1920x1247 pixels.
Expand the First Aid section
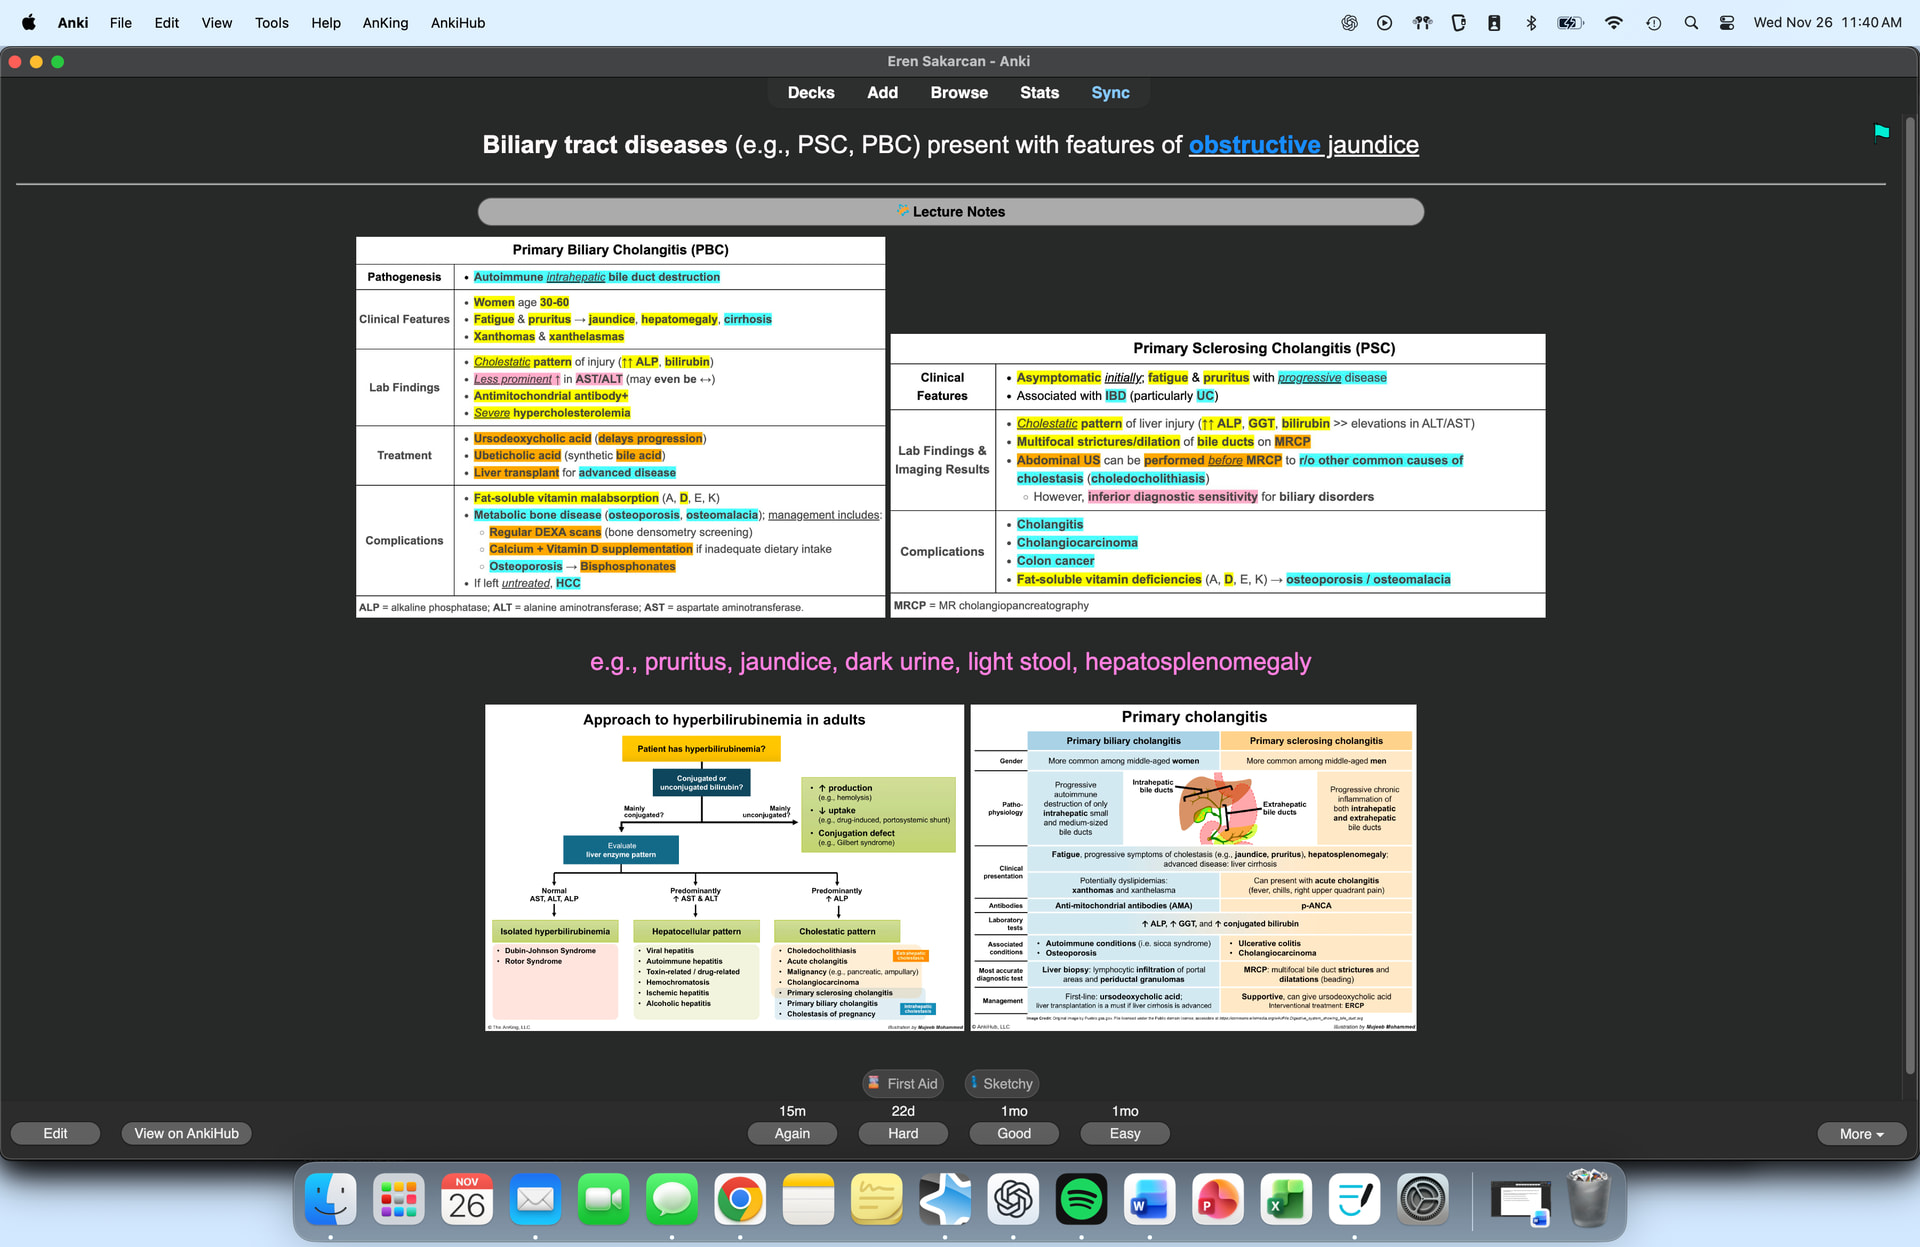point(902,1083)
